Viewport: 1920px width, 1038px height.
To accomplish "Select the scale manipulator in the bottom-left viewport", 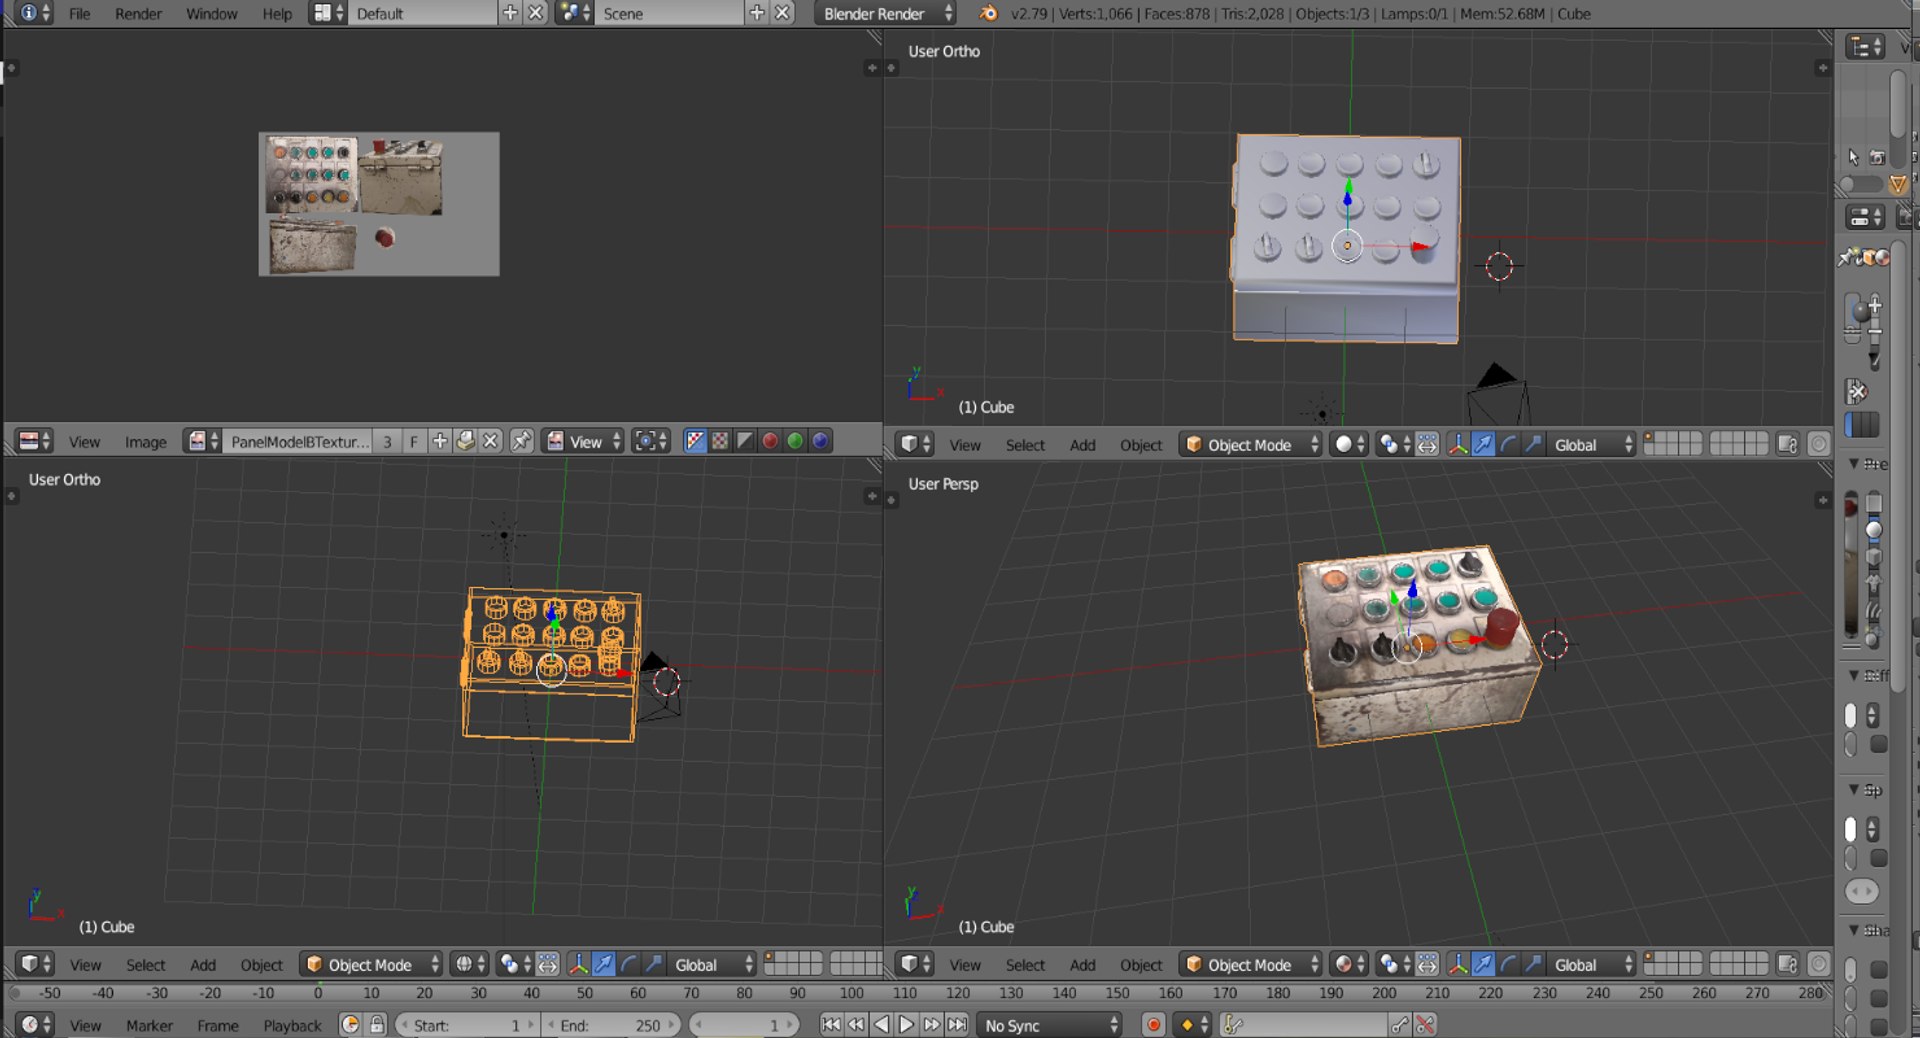I will tap(654, 964).
